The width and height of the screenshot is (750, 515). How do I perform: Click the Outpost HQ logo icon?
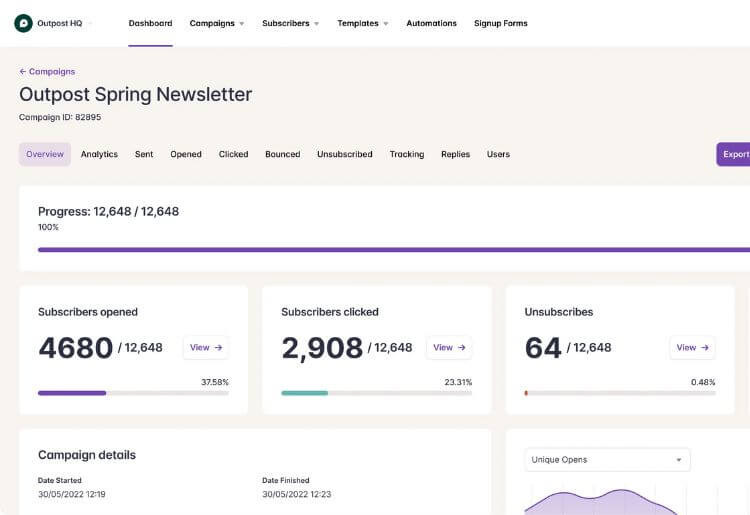(23, 23)
